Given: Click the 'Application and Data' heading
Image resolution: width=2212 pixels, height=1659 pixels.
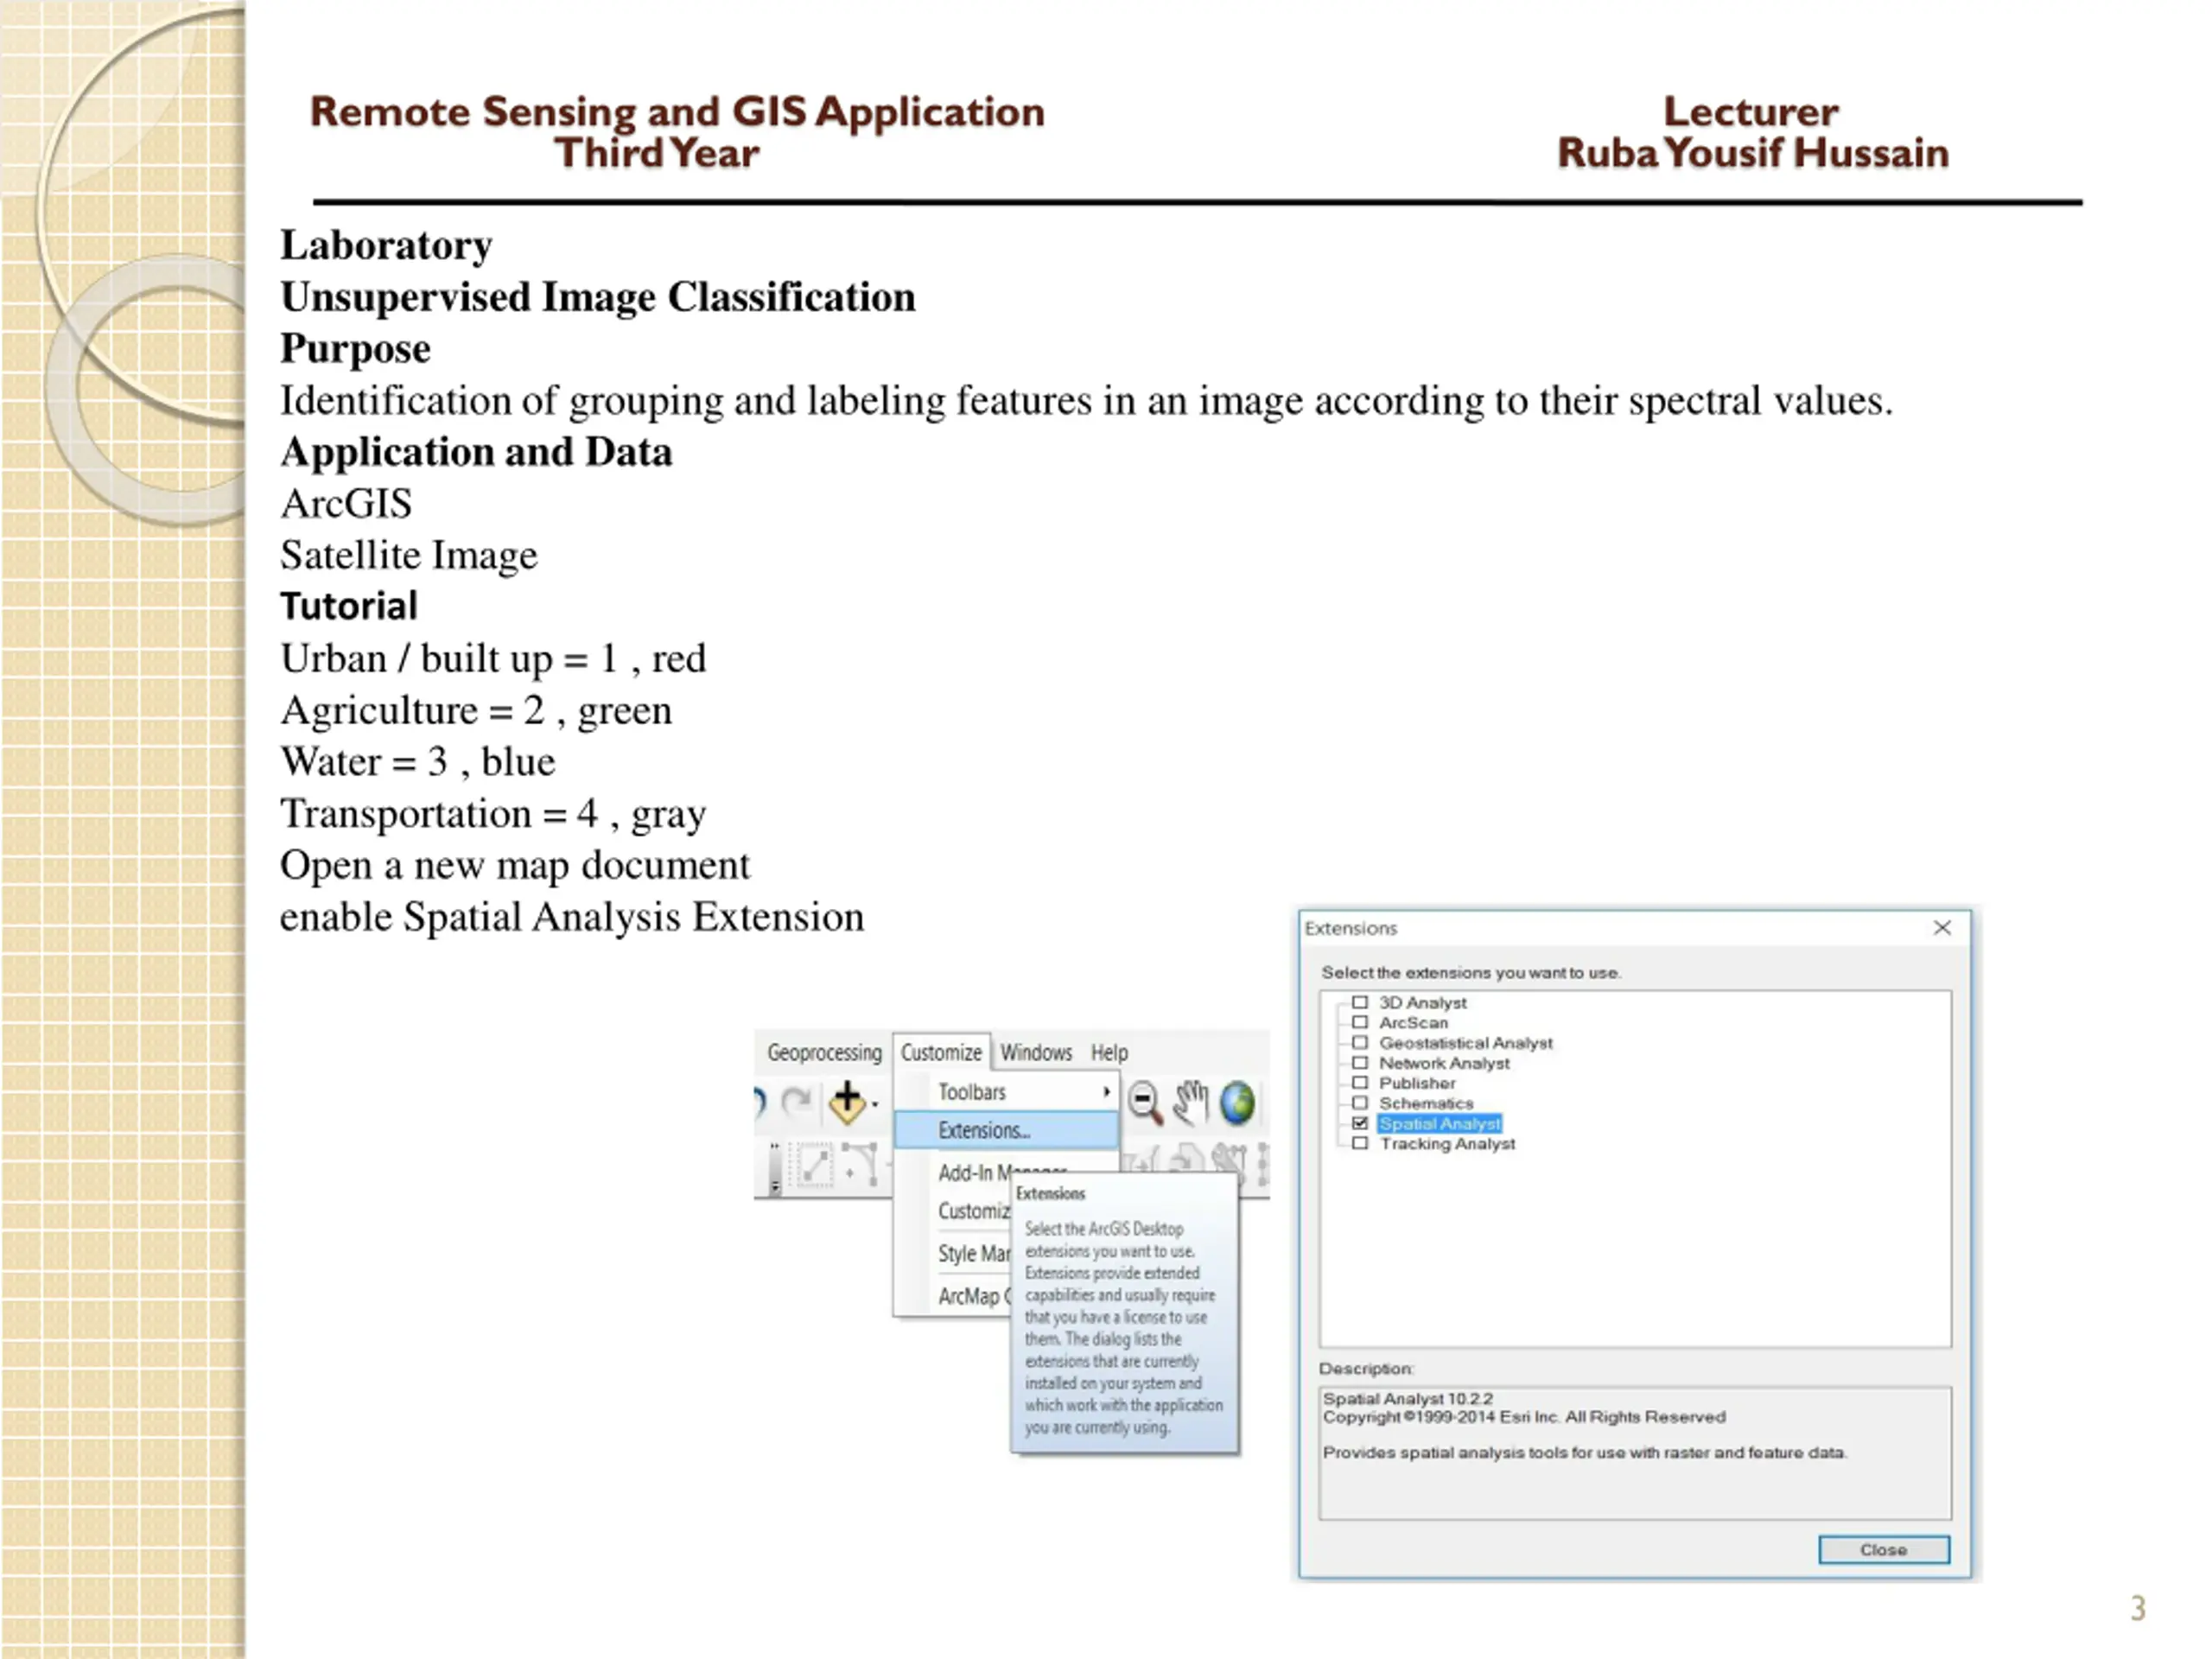Looking at the screenshot, I should click(x=476, y=451).
